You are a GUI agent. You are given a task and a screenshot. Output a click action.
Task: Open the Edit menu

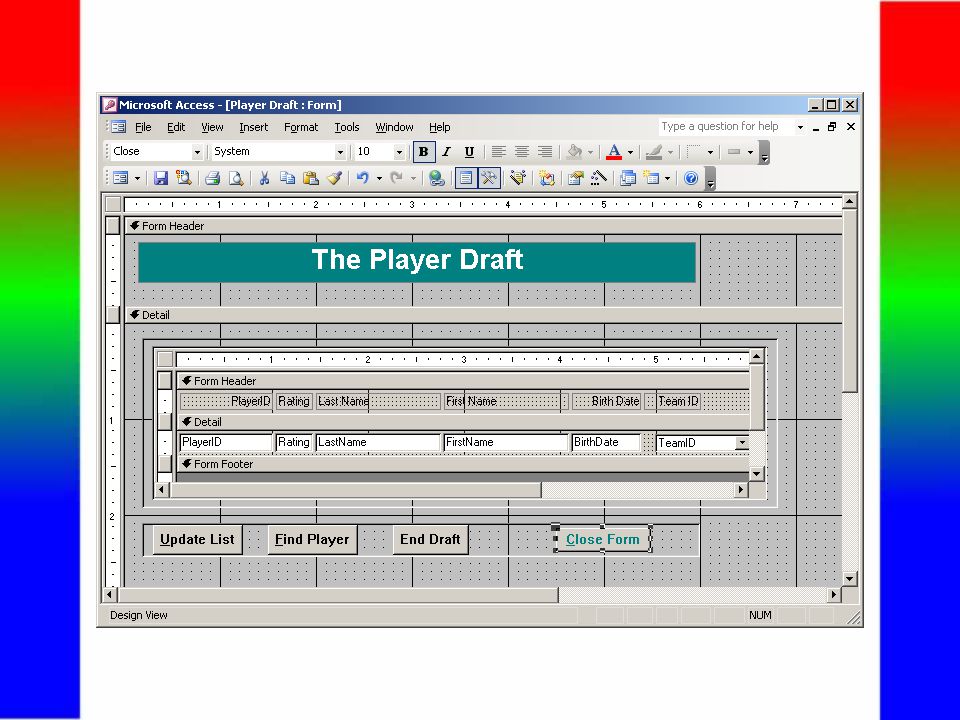click(176, 127)
